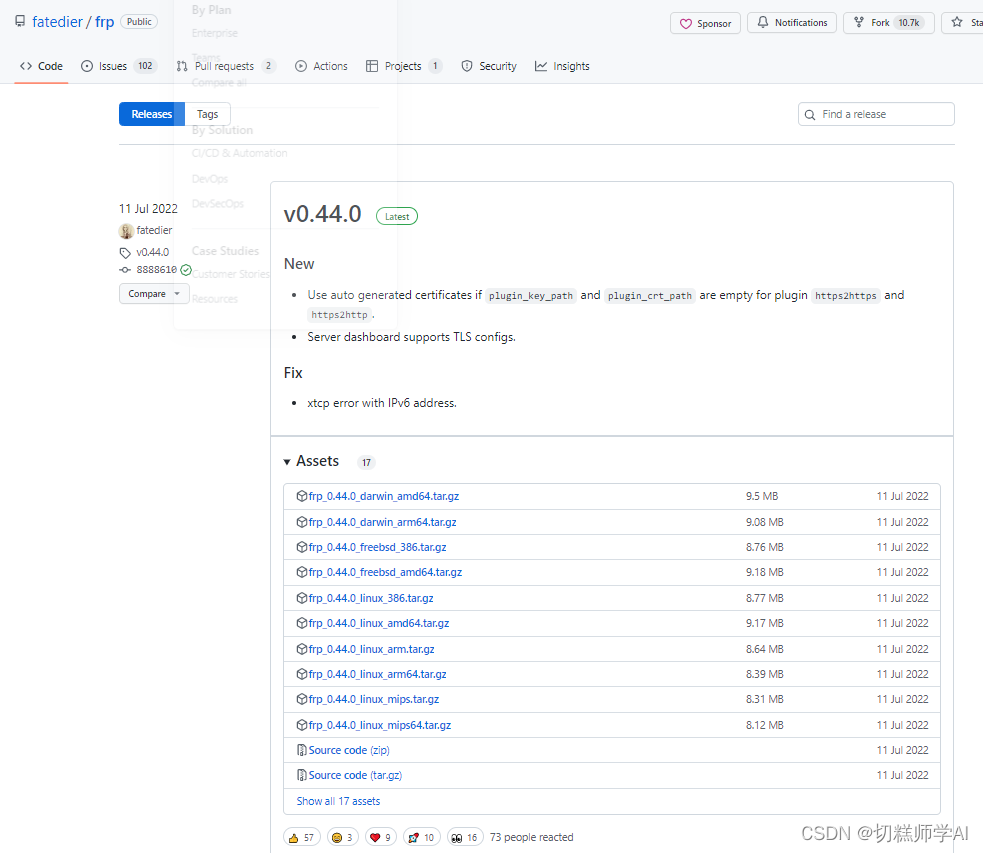Go to the Actions tab
The height and width of the screenshot is (853, 983).
[x=321, y=66]
